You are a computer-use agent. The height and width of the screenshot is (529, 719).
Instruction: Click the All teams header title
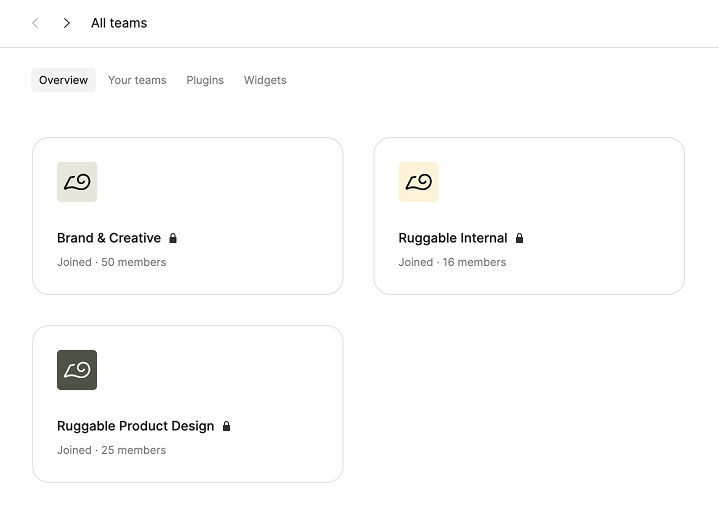click(x=119, y=23)
